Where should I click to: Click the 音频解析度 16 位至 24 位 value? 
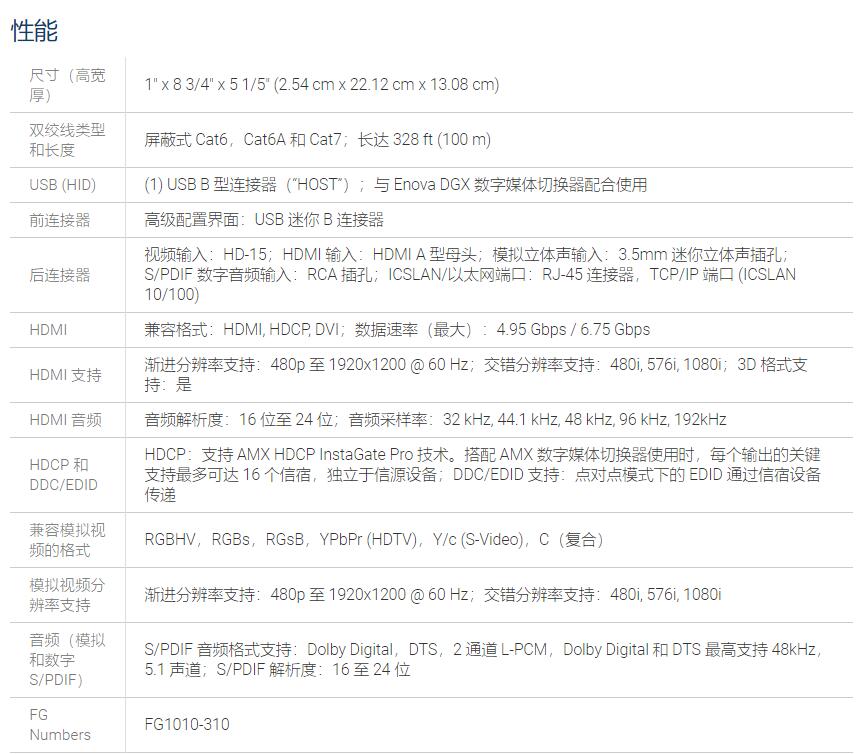435,419
